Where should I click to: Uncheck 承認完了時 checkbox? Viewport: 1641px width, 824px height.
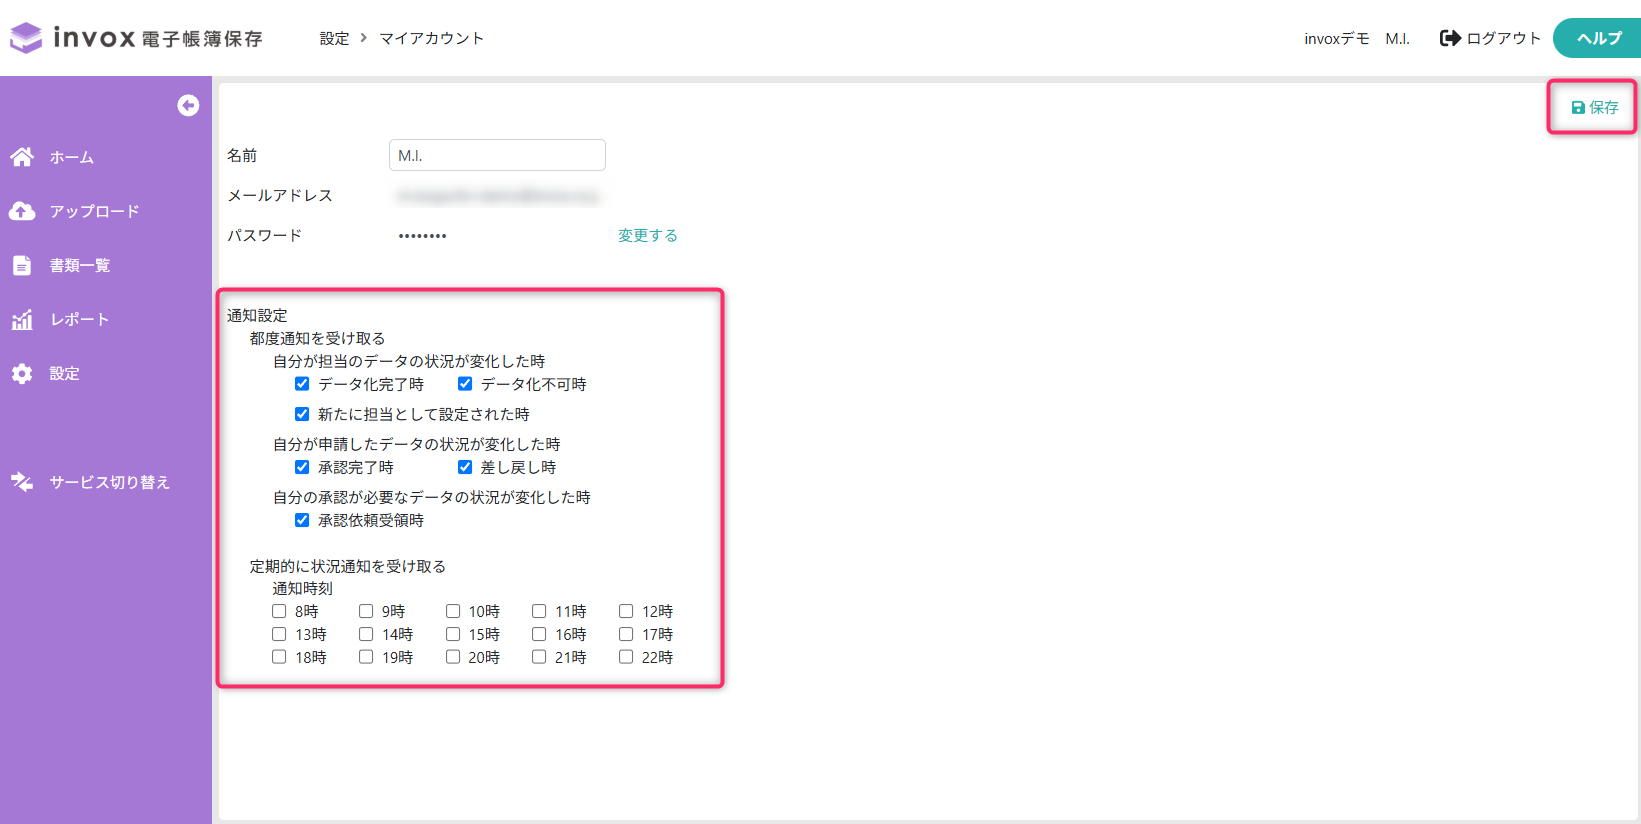pyautogui.click(x=302, y=467)
